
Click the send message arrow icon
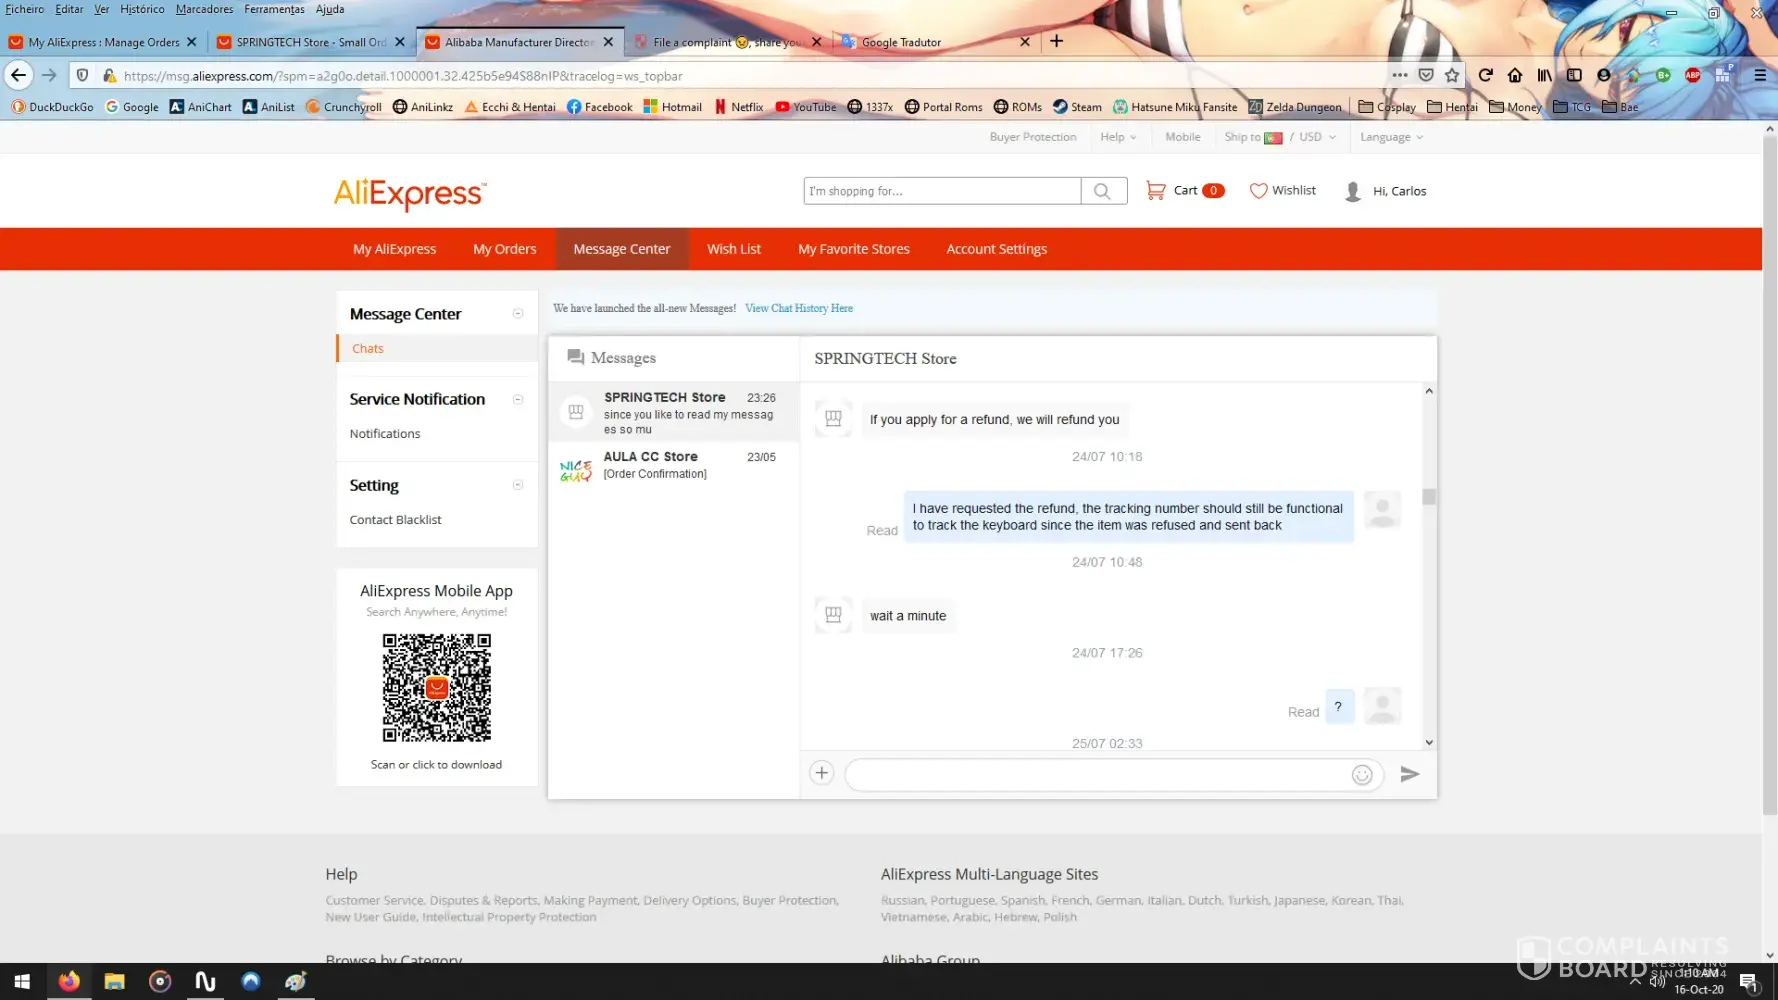click(1409, 774)
